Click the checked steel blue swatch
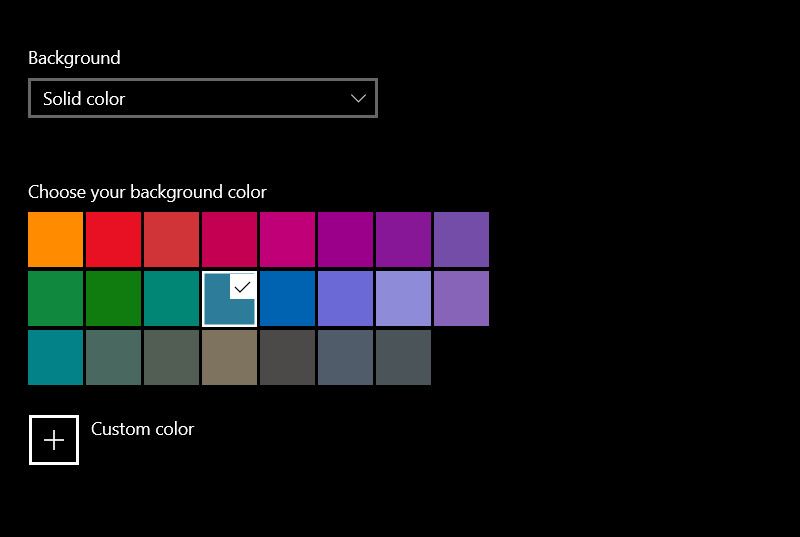800x537 pixels. (x=229, y=298)
